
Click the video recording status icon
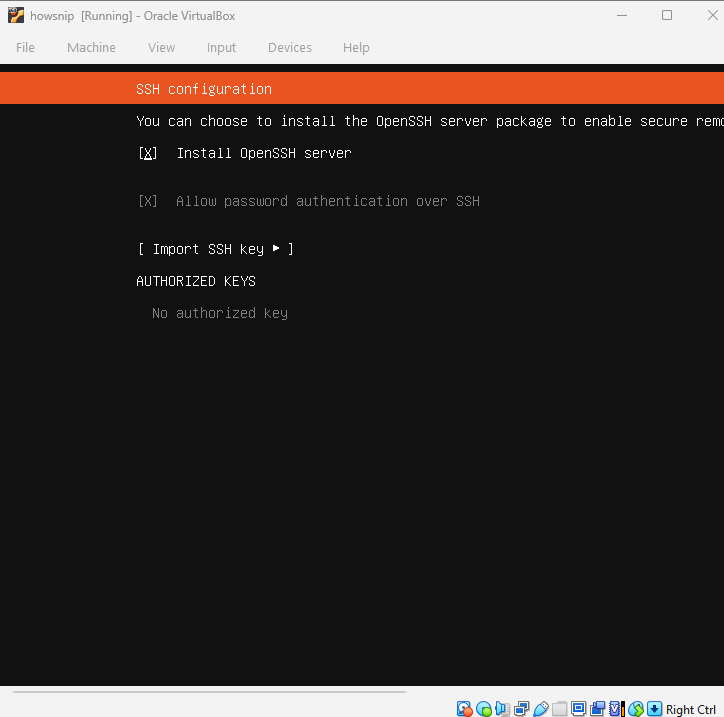[x=597, y=709]
